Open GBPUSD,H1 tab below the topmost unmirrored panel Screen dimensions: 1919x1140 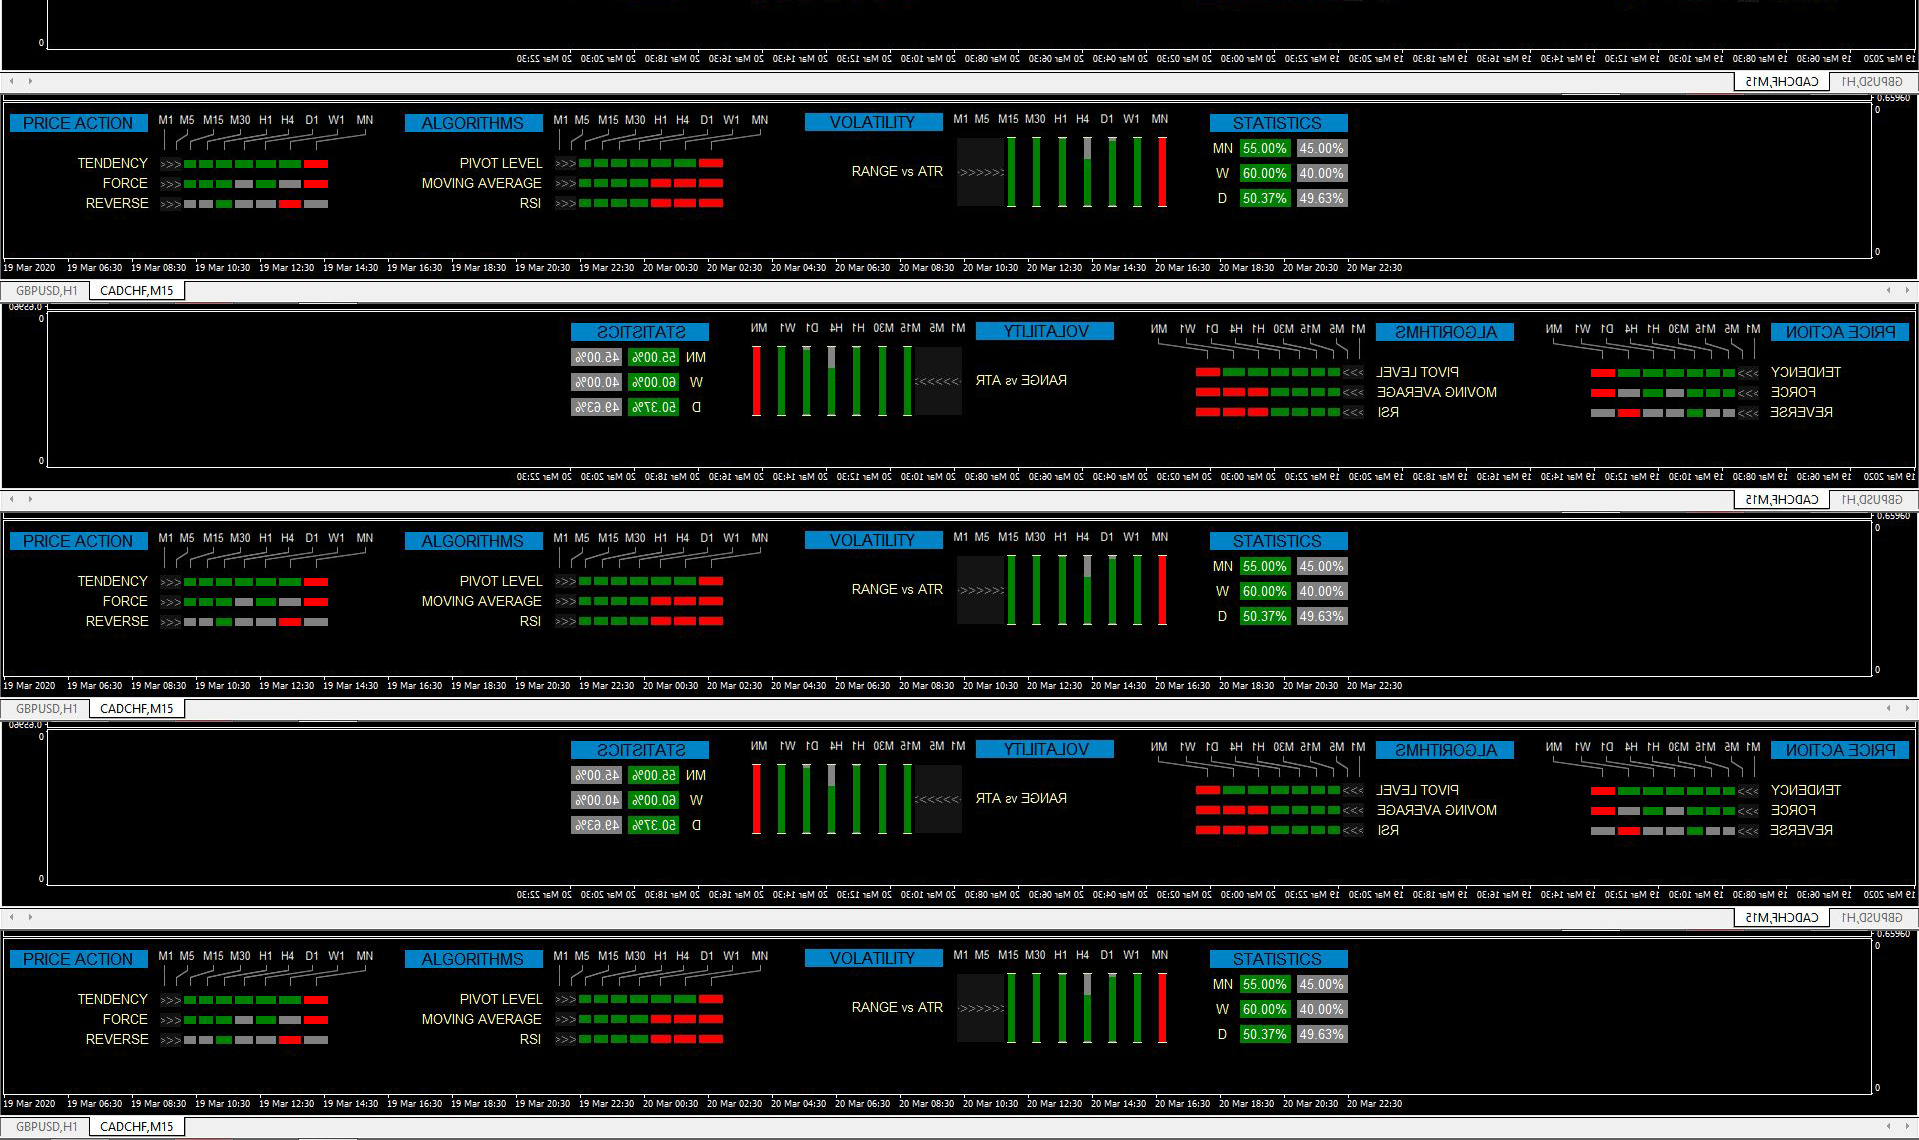tap(46, 290)
